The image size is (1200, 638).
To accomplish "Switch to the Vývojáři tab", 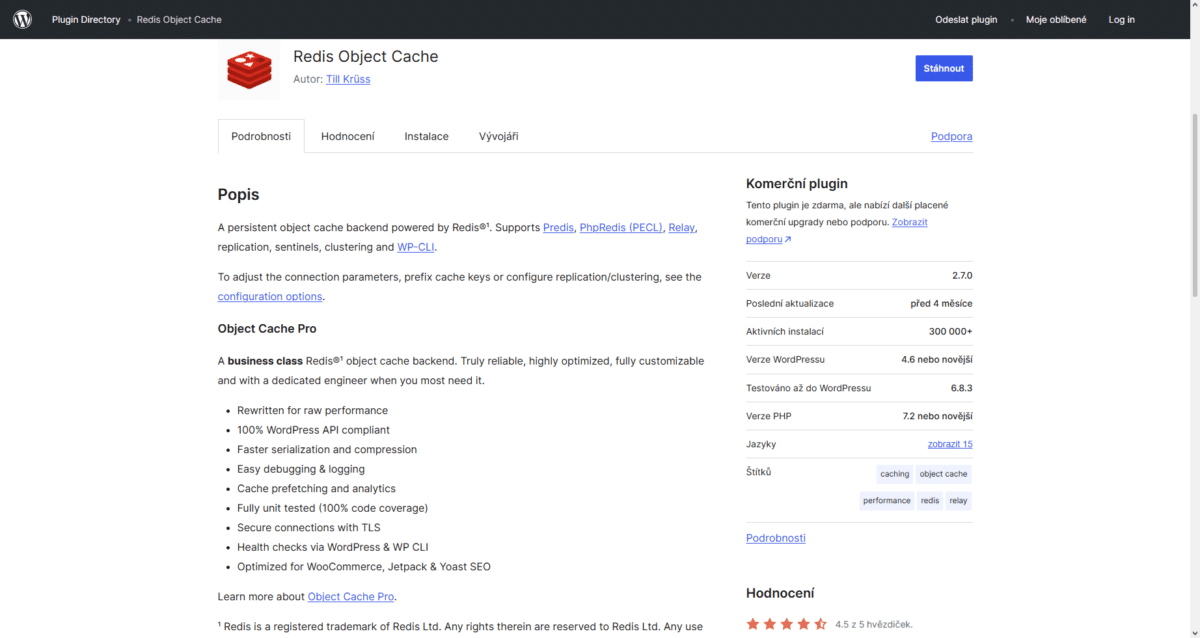I will 498,136.
